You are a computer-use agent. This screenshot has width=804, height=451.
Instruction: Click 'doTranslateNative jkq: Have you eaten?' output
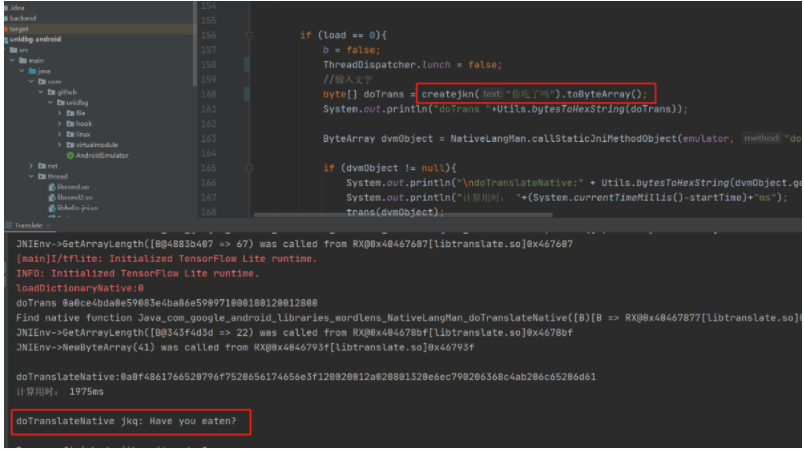126,421
